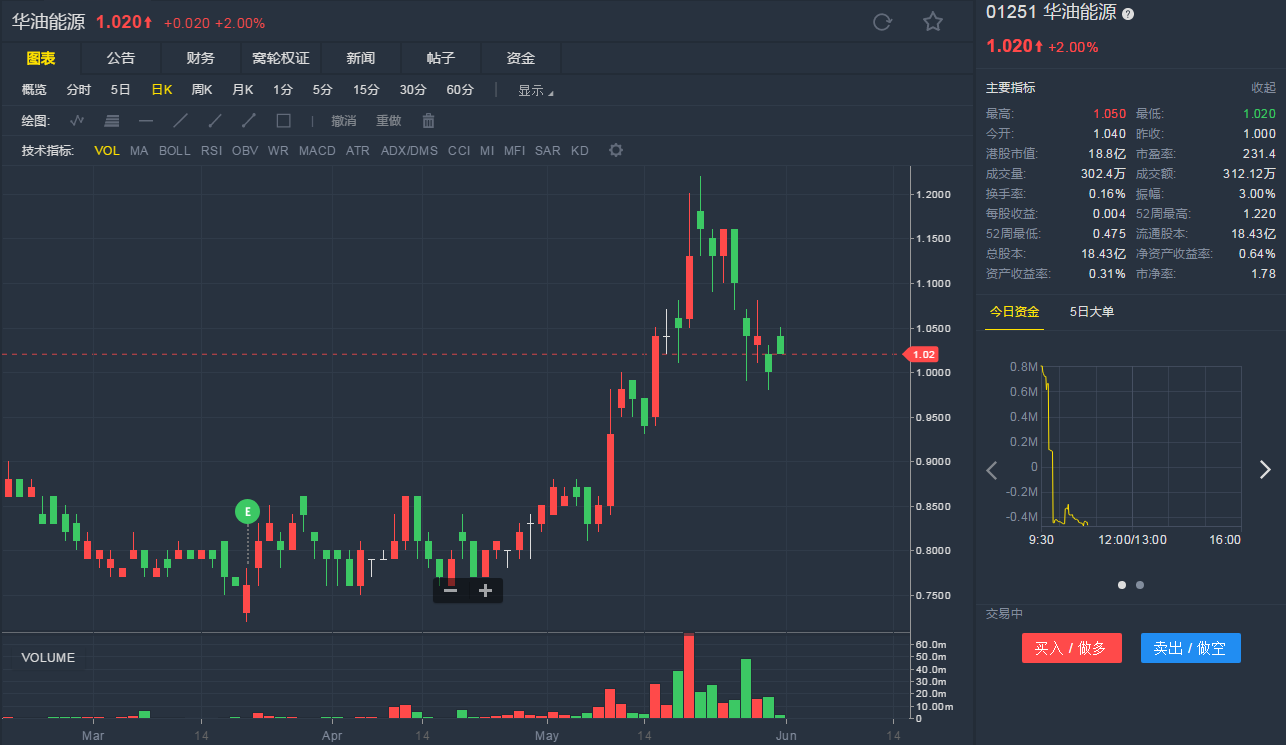Click 重做 to redo drawing
Viewport: 1286px width, 745px height.
pos(388,121)
